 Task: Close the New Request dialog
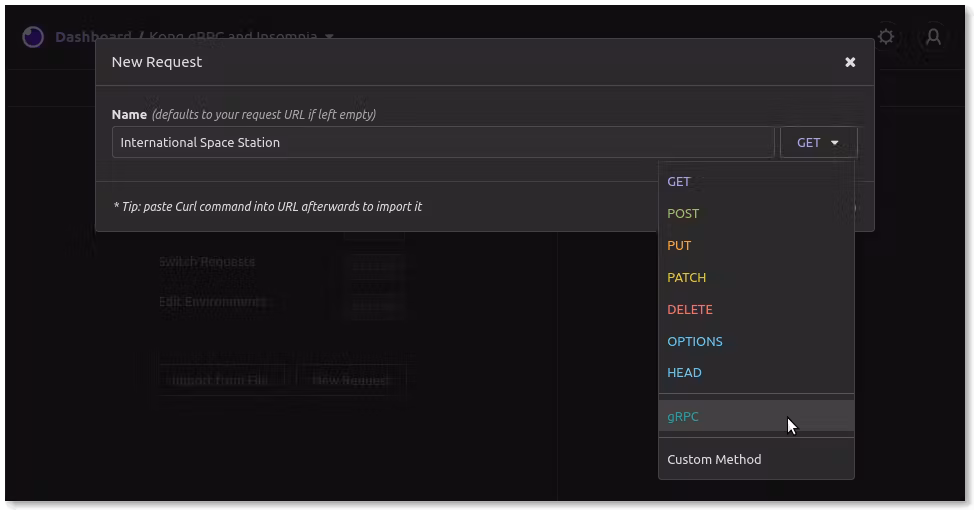850,62
